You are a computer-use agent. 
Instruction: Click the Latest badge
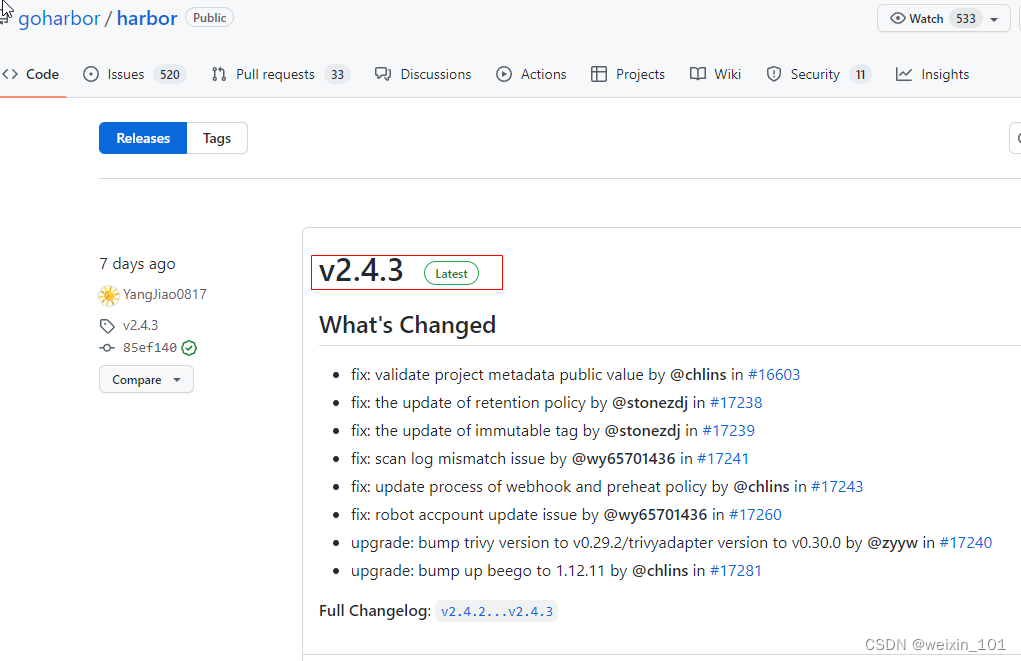pyautogui.click(x=451, y=274)
